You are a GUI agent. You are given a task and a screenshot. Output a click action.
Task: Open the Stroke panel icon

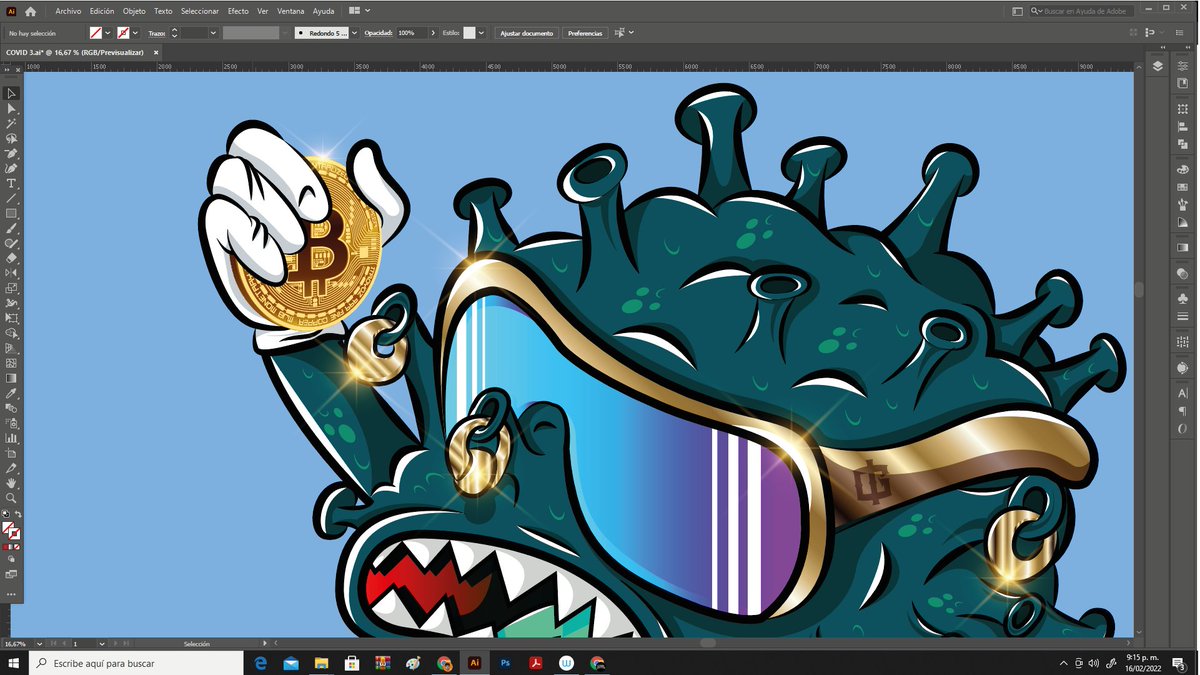click(1183, 316)
